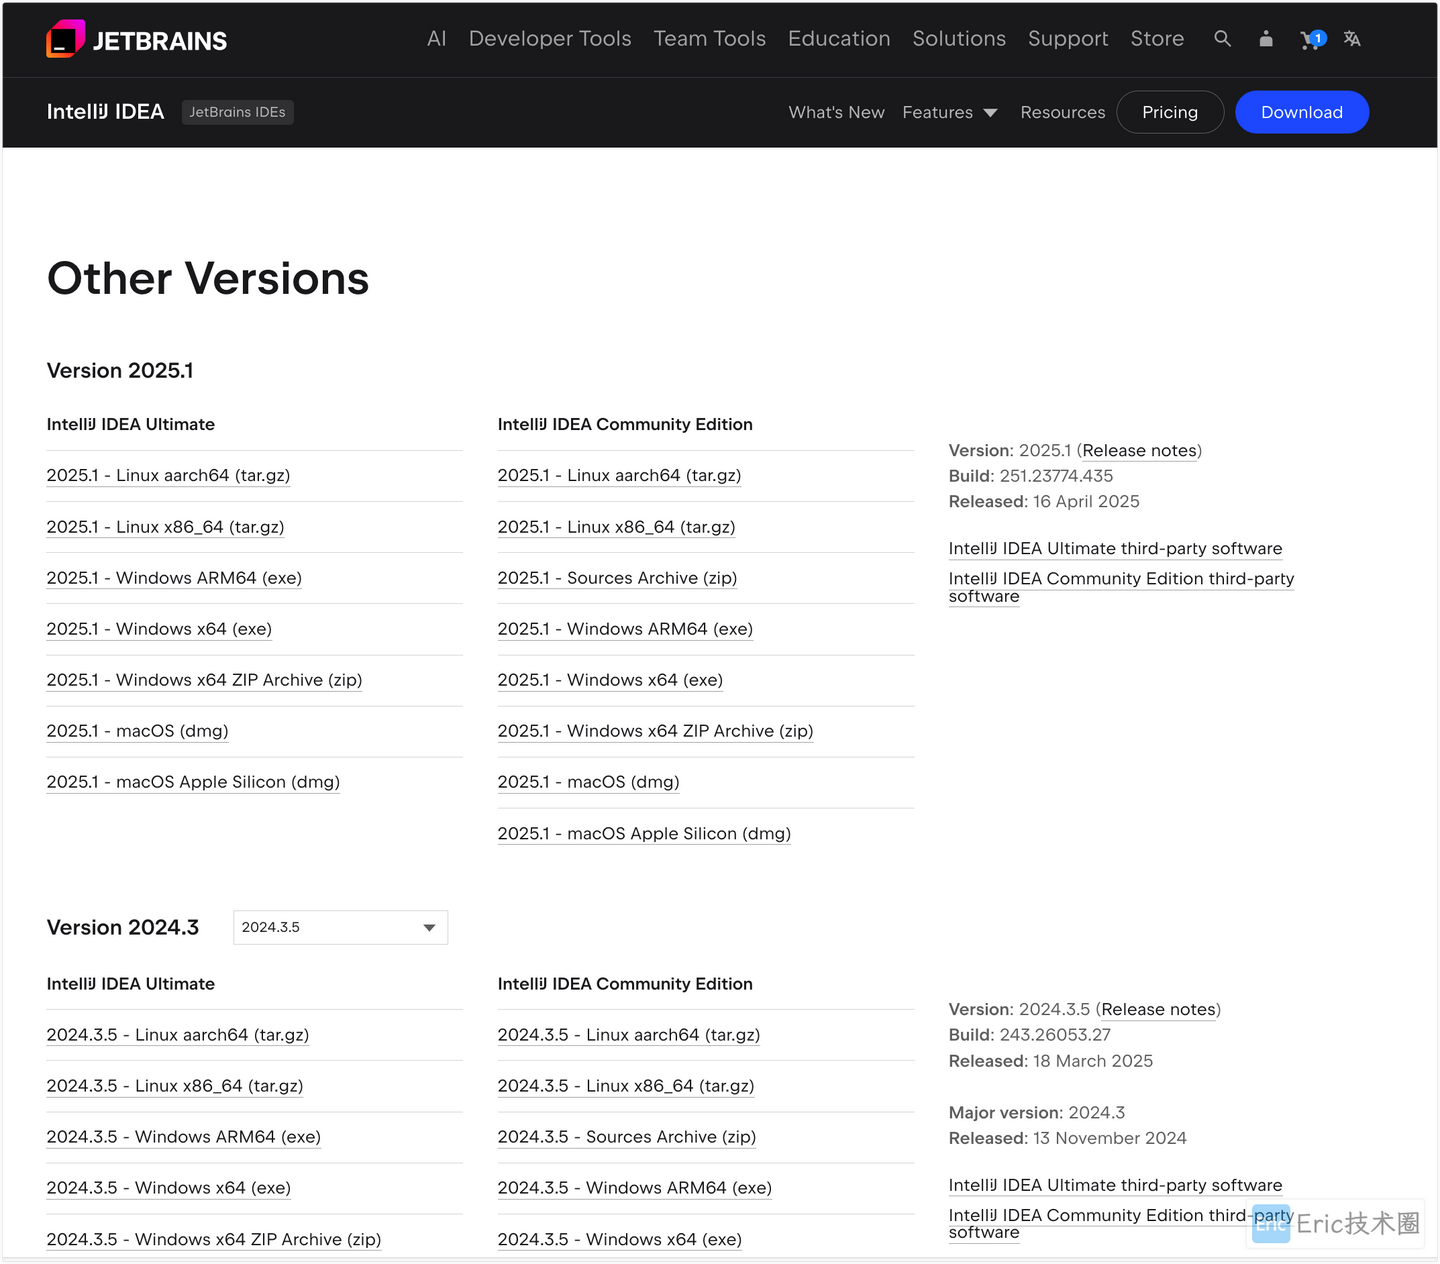Image resolution: width=1440 pixels, height=1264 pixels.
Task: Open IntelliJ IDEA Ultimate third-party software for 2025.1
Action: [1115, 549]
